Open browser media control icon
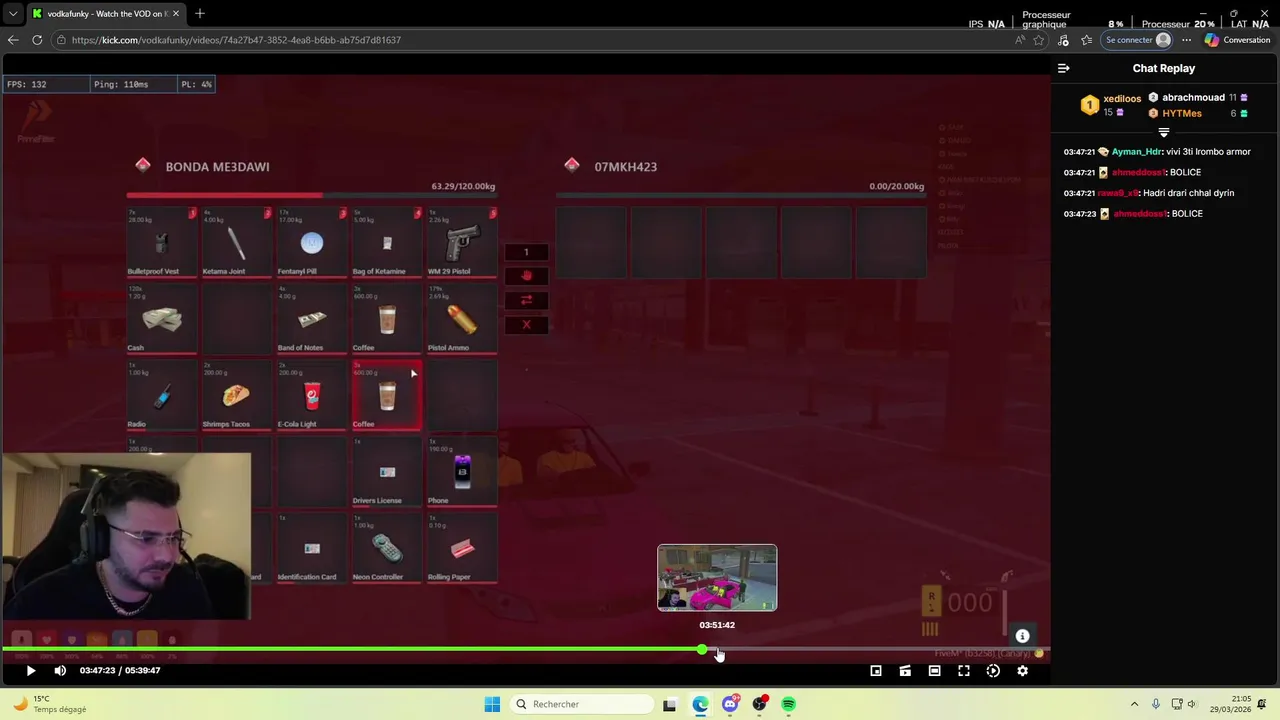 [x=1063, y=40]
